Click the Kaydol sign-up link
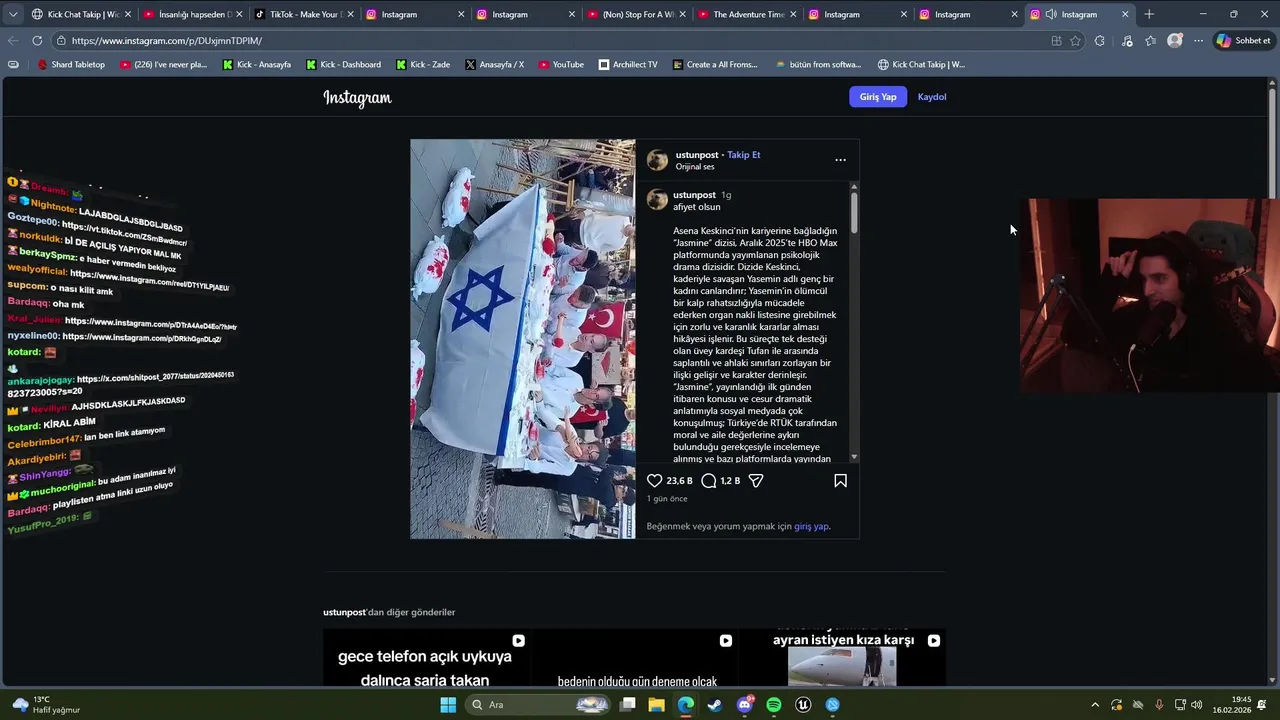 tap(932, 97)
